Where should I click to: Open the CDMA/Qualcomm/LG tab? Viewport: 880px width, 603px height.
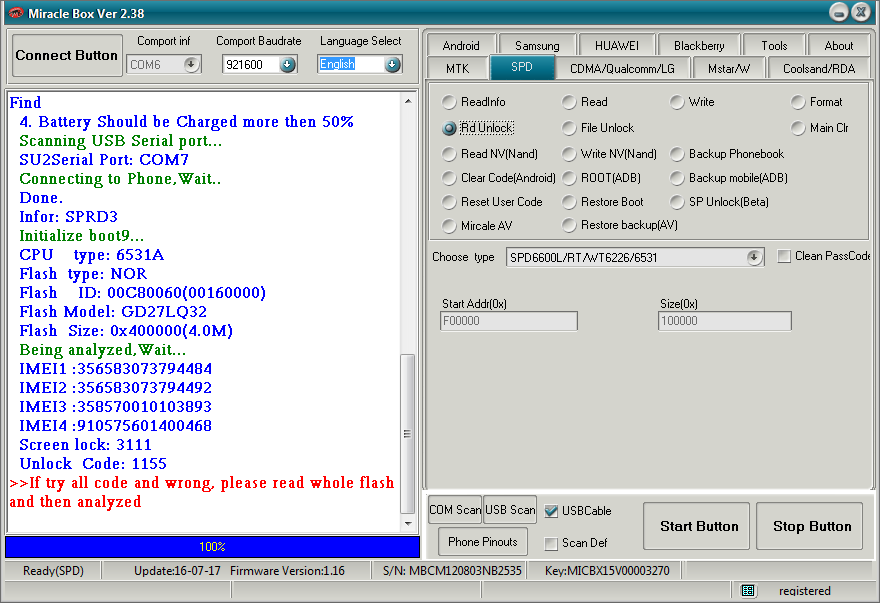pos(622,68)
